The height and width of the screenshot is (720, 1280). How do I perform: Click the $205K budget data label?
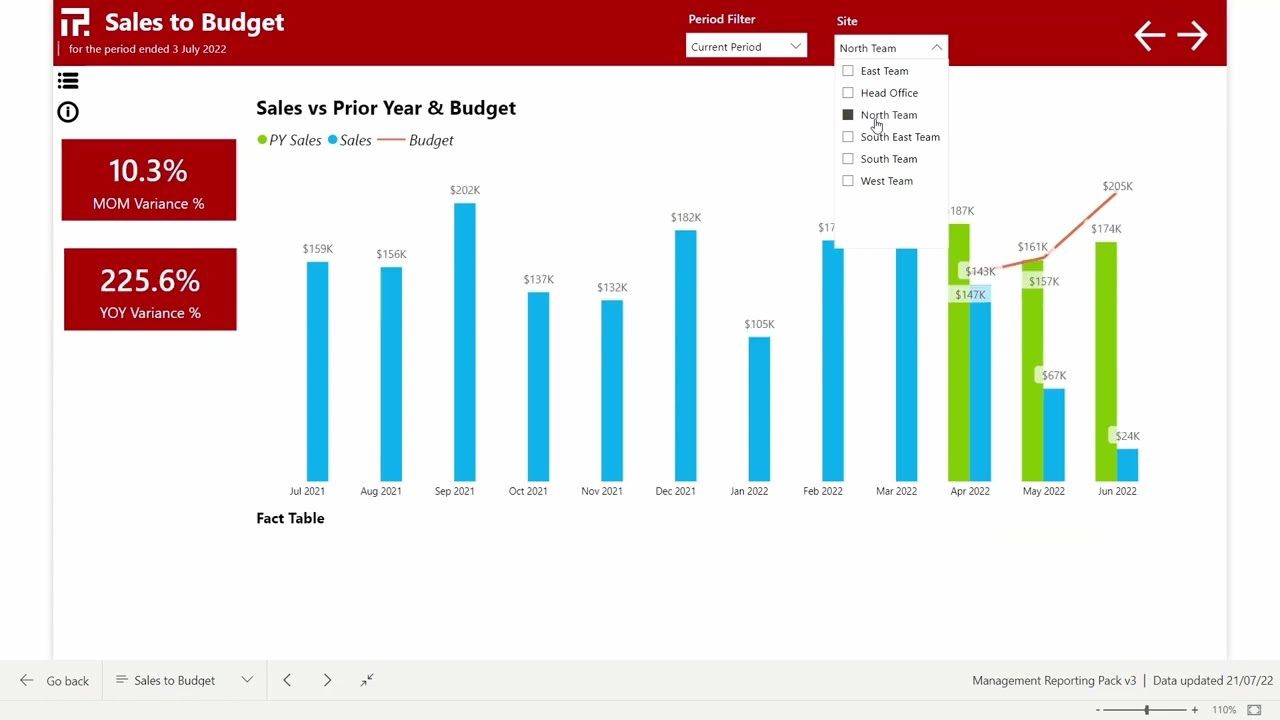point(1117,186)
